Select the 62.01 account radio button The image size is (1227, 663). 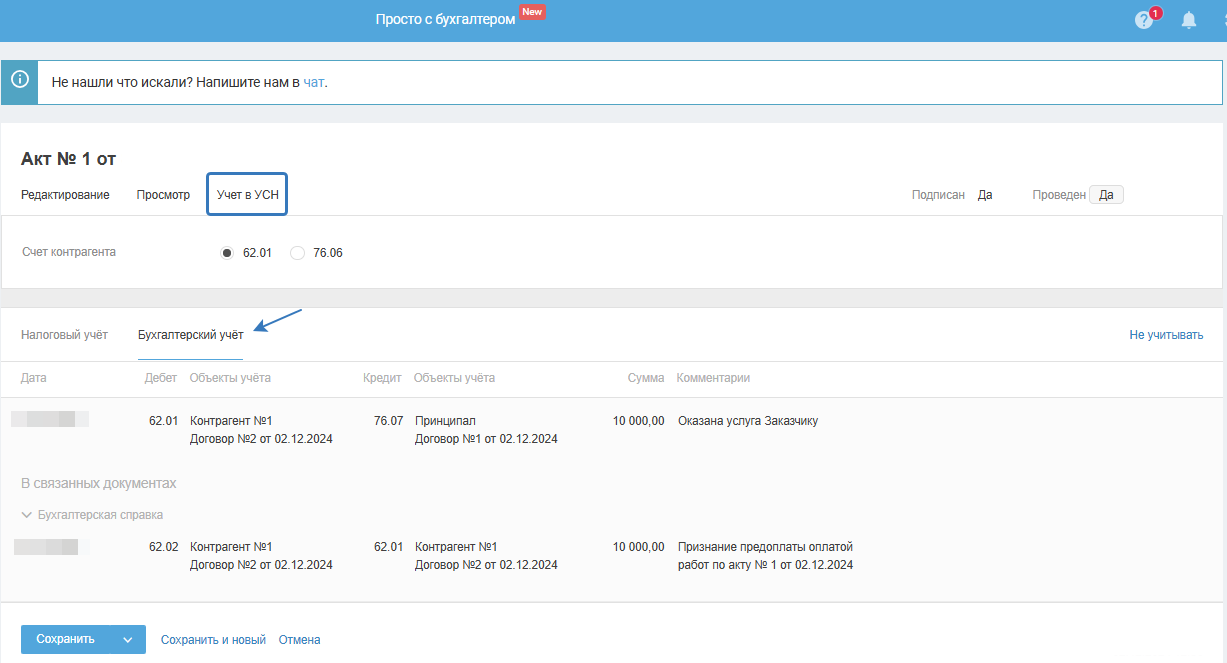pos(227,253)
